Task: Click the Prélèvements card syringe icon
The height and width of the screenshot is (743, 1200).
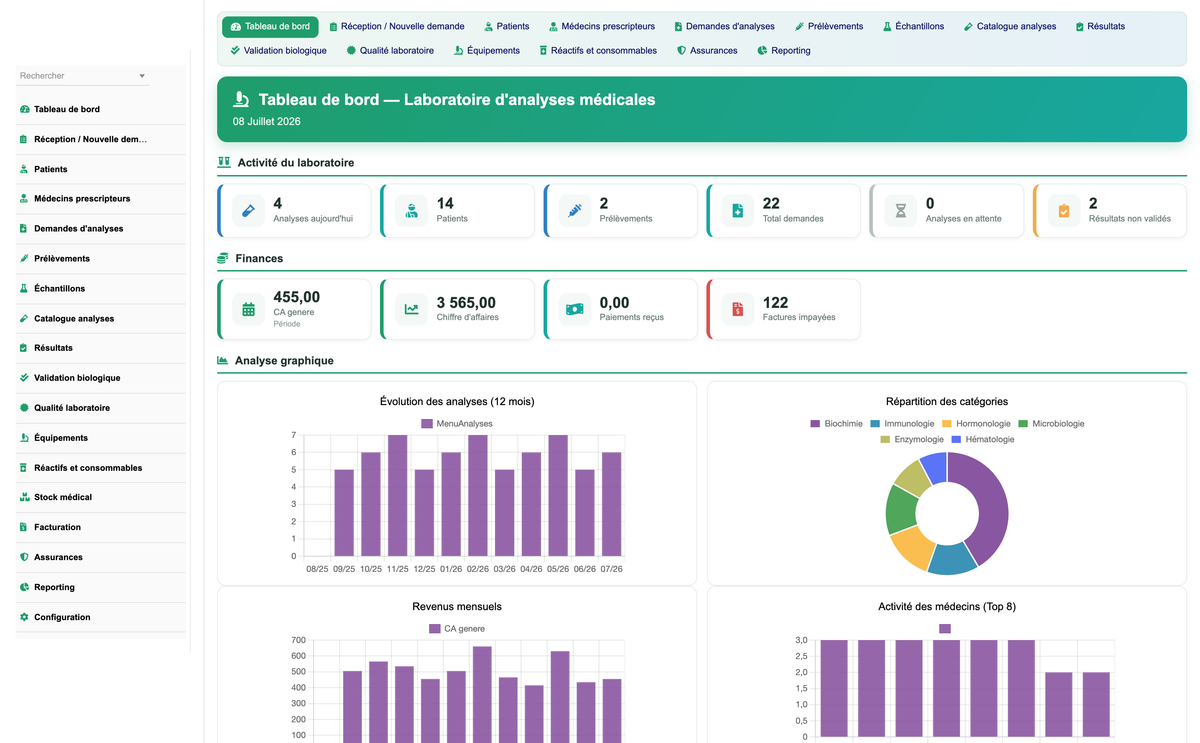Action: (x=575, y=211)
